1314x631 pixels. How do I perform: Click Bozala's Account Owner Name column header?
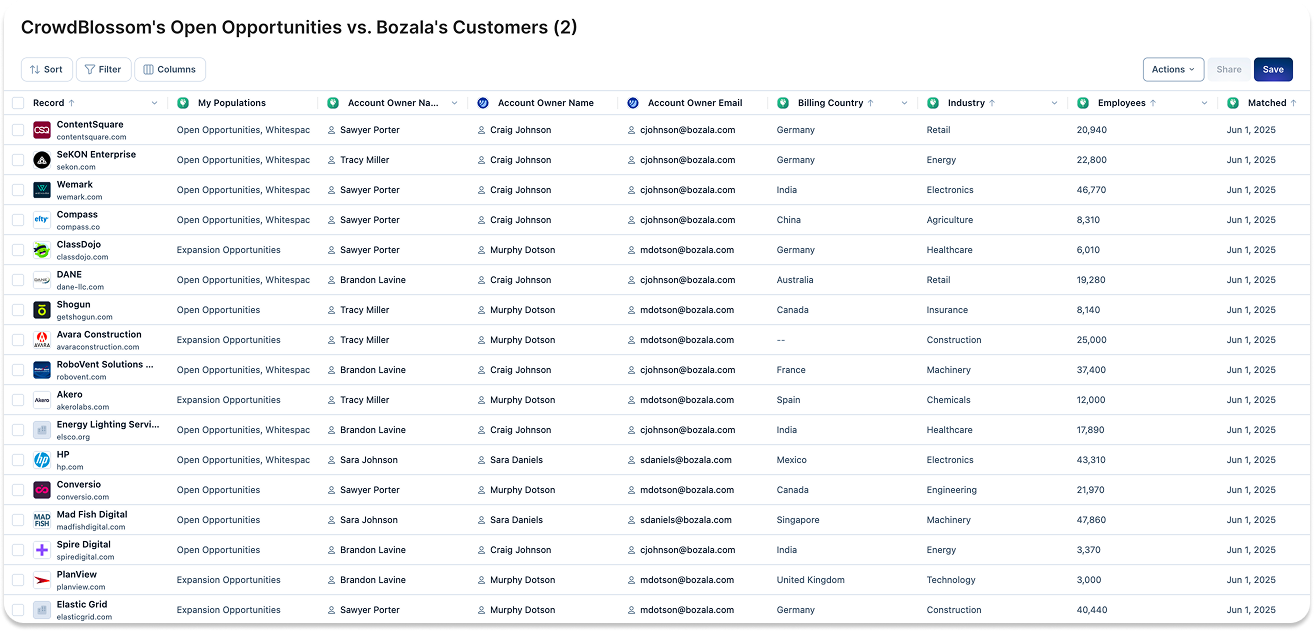[x=546, y=103]
